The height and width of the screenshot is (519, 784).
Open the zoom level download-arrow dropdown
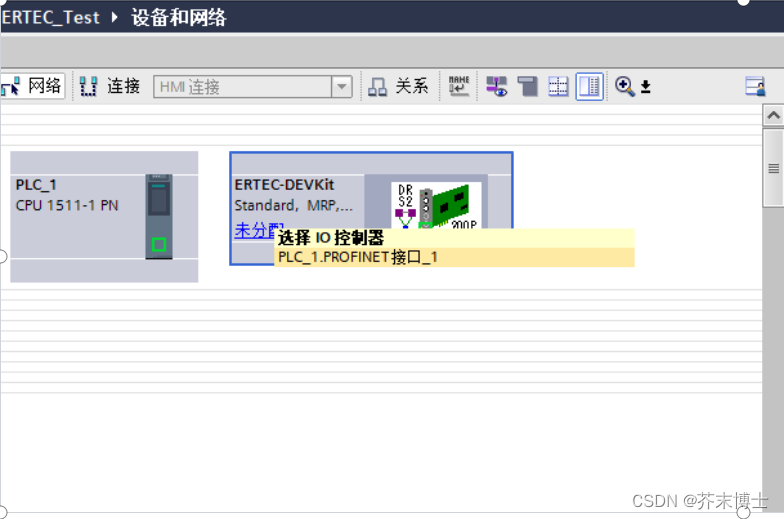(x=646, y=87)
